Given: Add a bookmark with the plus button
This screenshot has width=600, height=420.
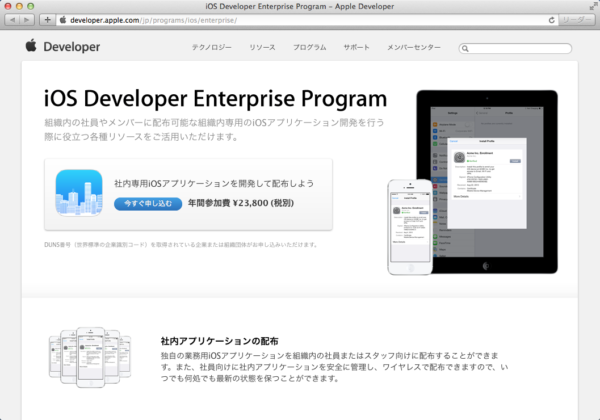Looking at the screenshot, I should click(47, 20).
